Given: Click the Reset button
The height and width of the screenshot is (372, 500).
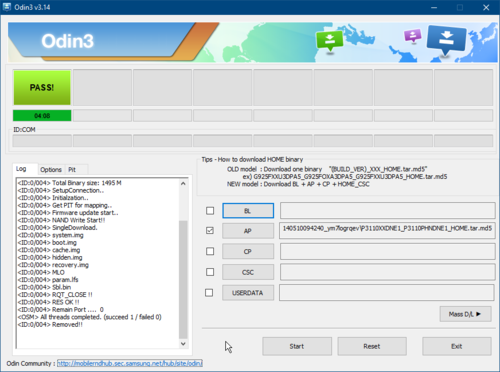Looking at the screenshot, I should (372, 346).
